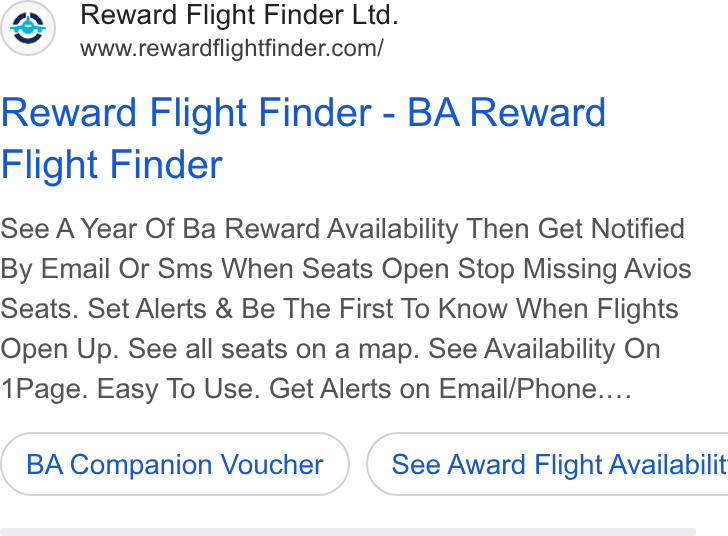Open the Reward Flight Finder Ltd. site name

(240, 15)
